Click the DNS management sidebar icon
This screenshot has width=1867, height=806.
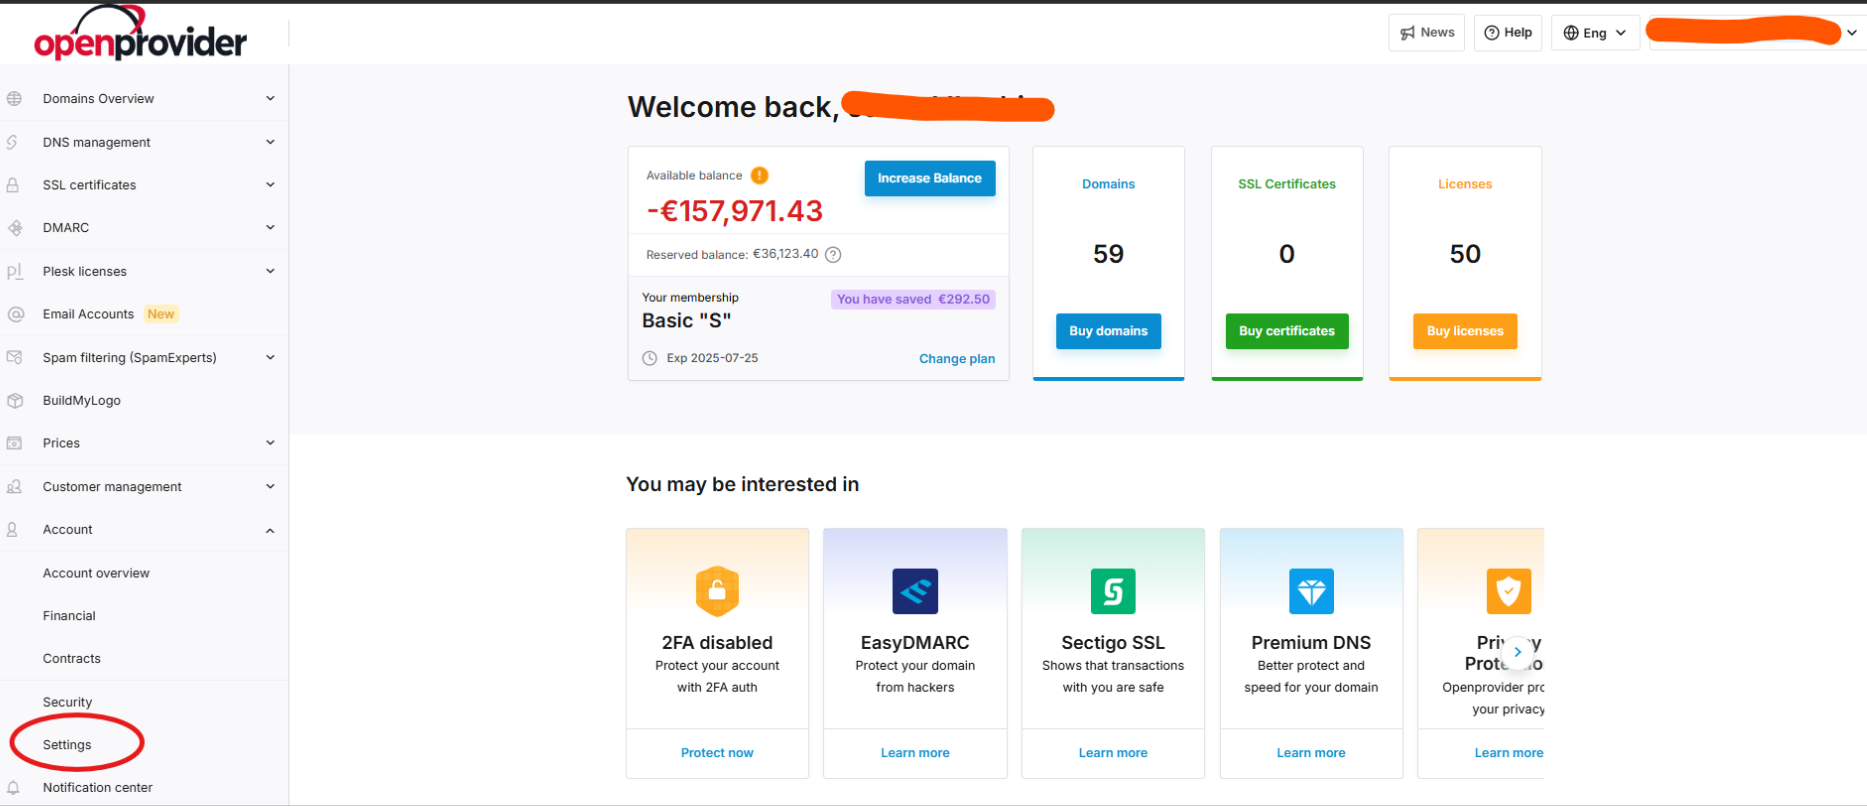click(x=13, y=142)
